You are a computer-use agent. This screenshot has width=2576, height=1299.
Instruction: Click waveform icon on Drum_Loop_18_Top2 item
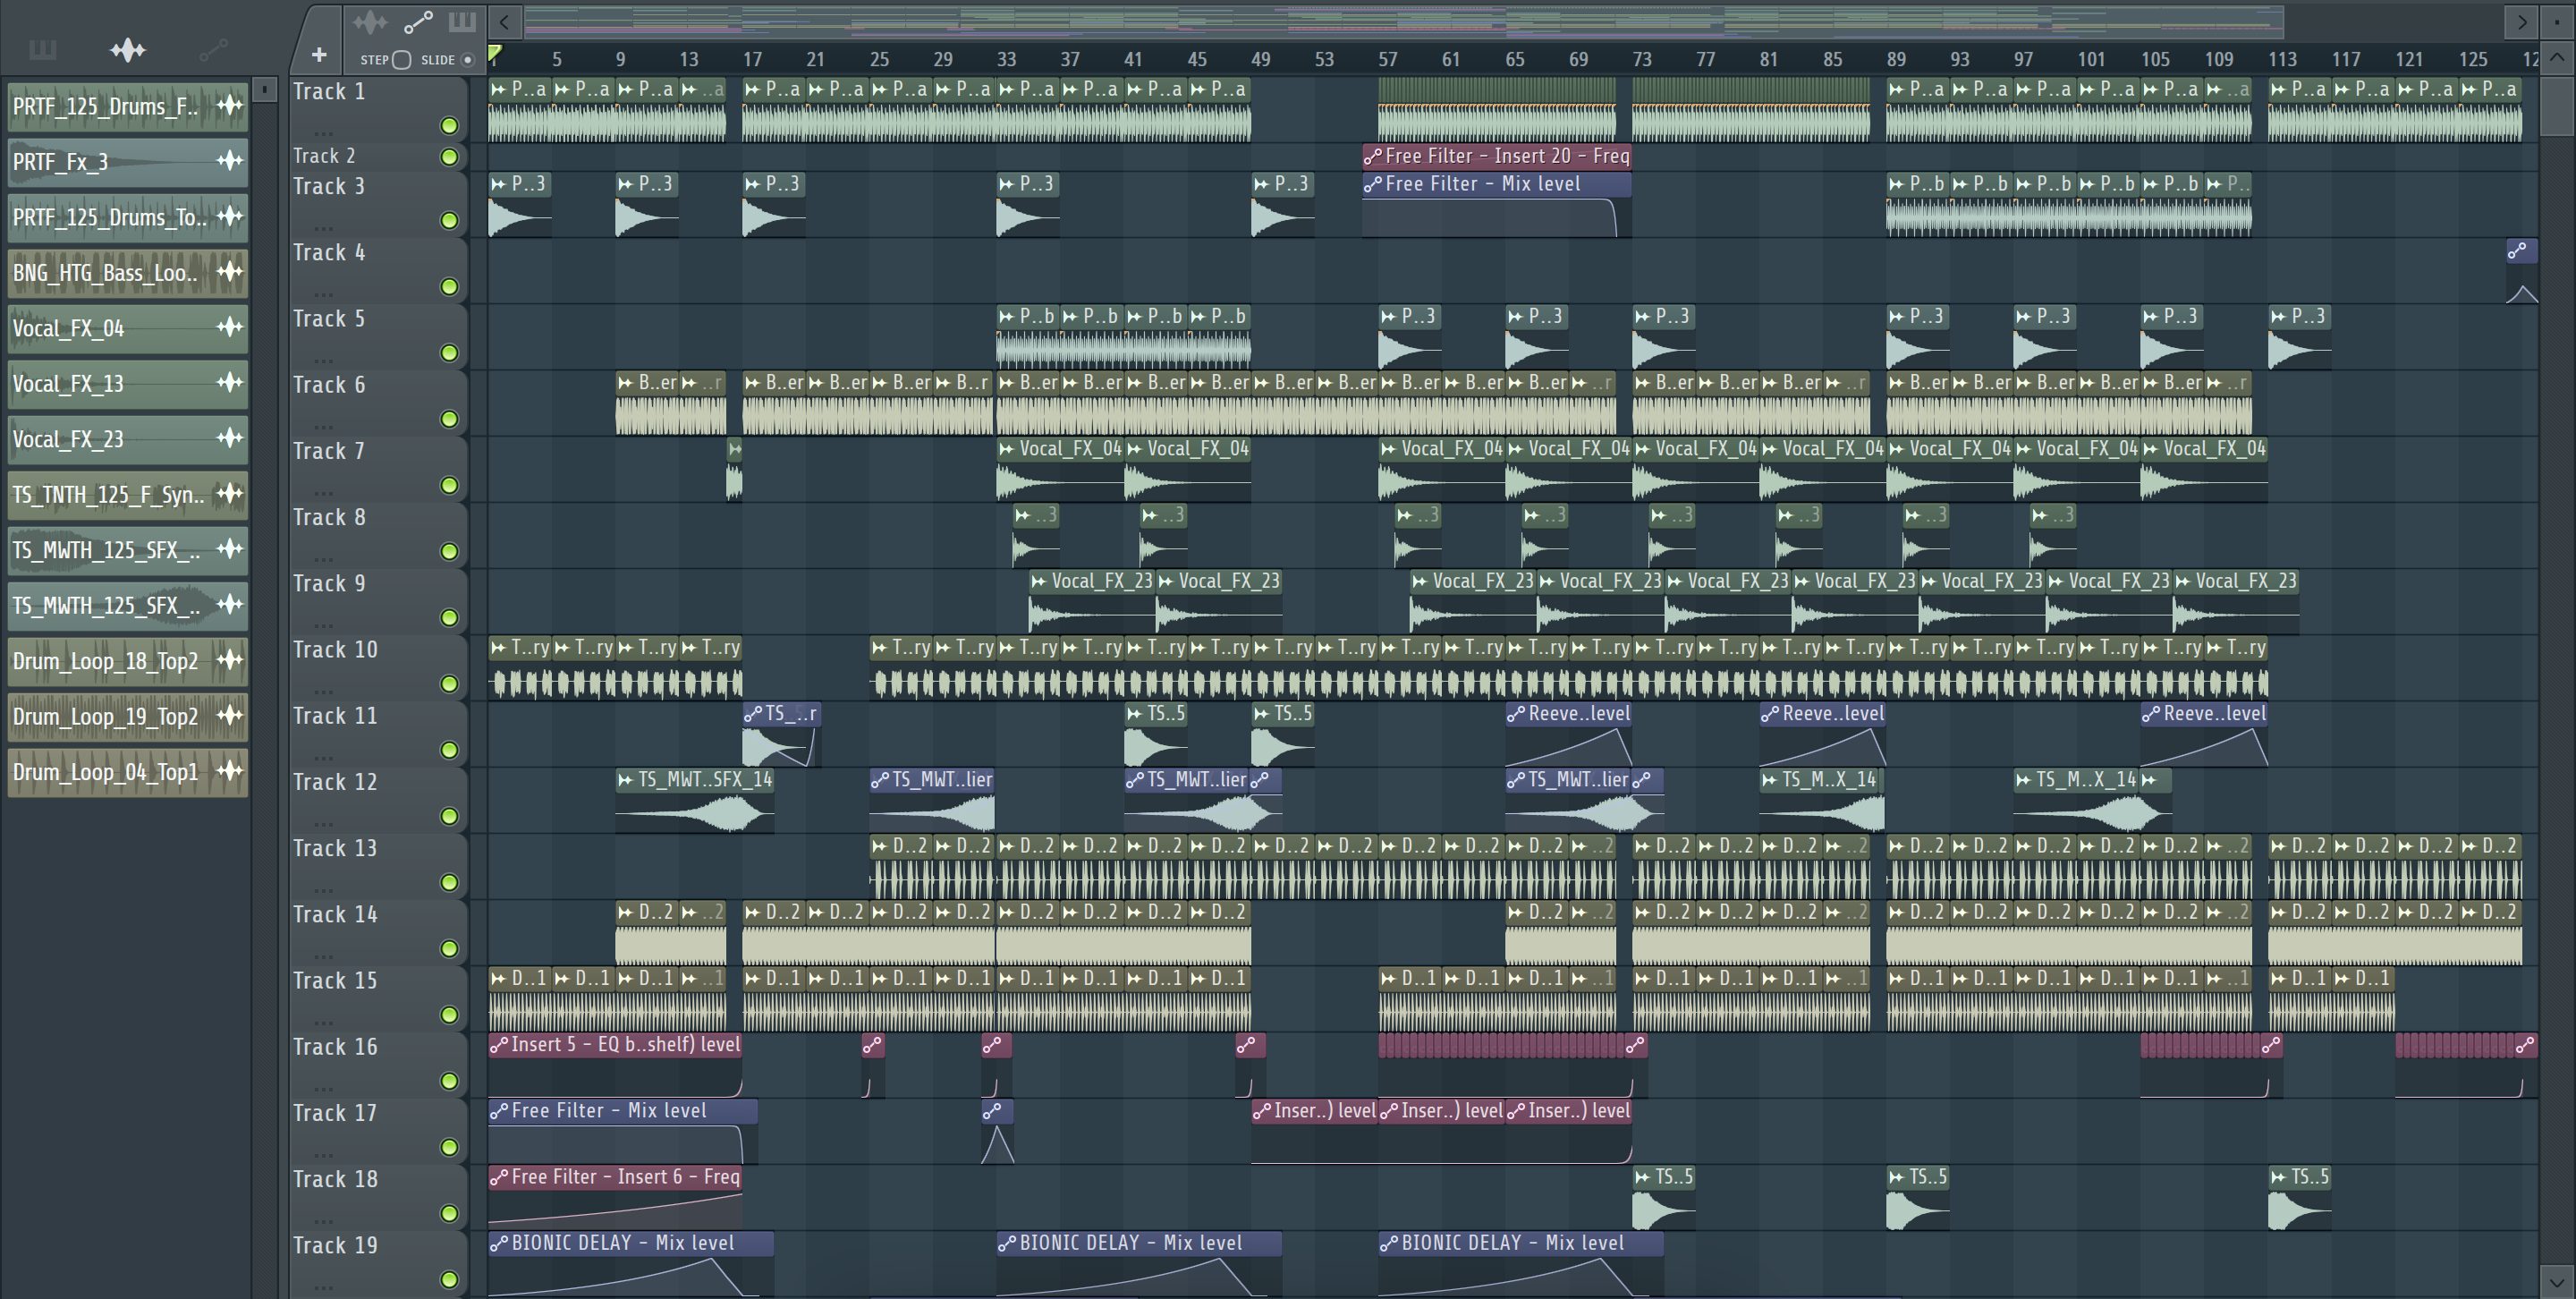(x=230, y=660)
